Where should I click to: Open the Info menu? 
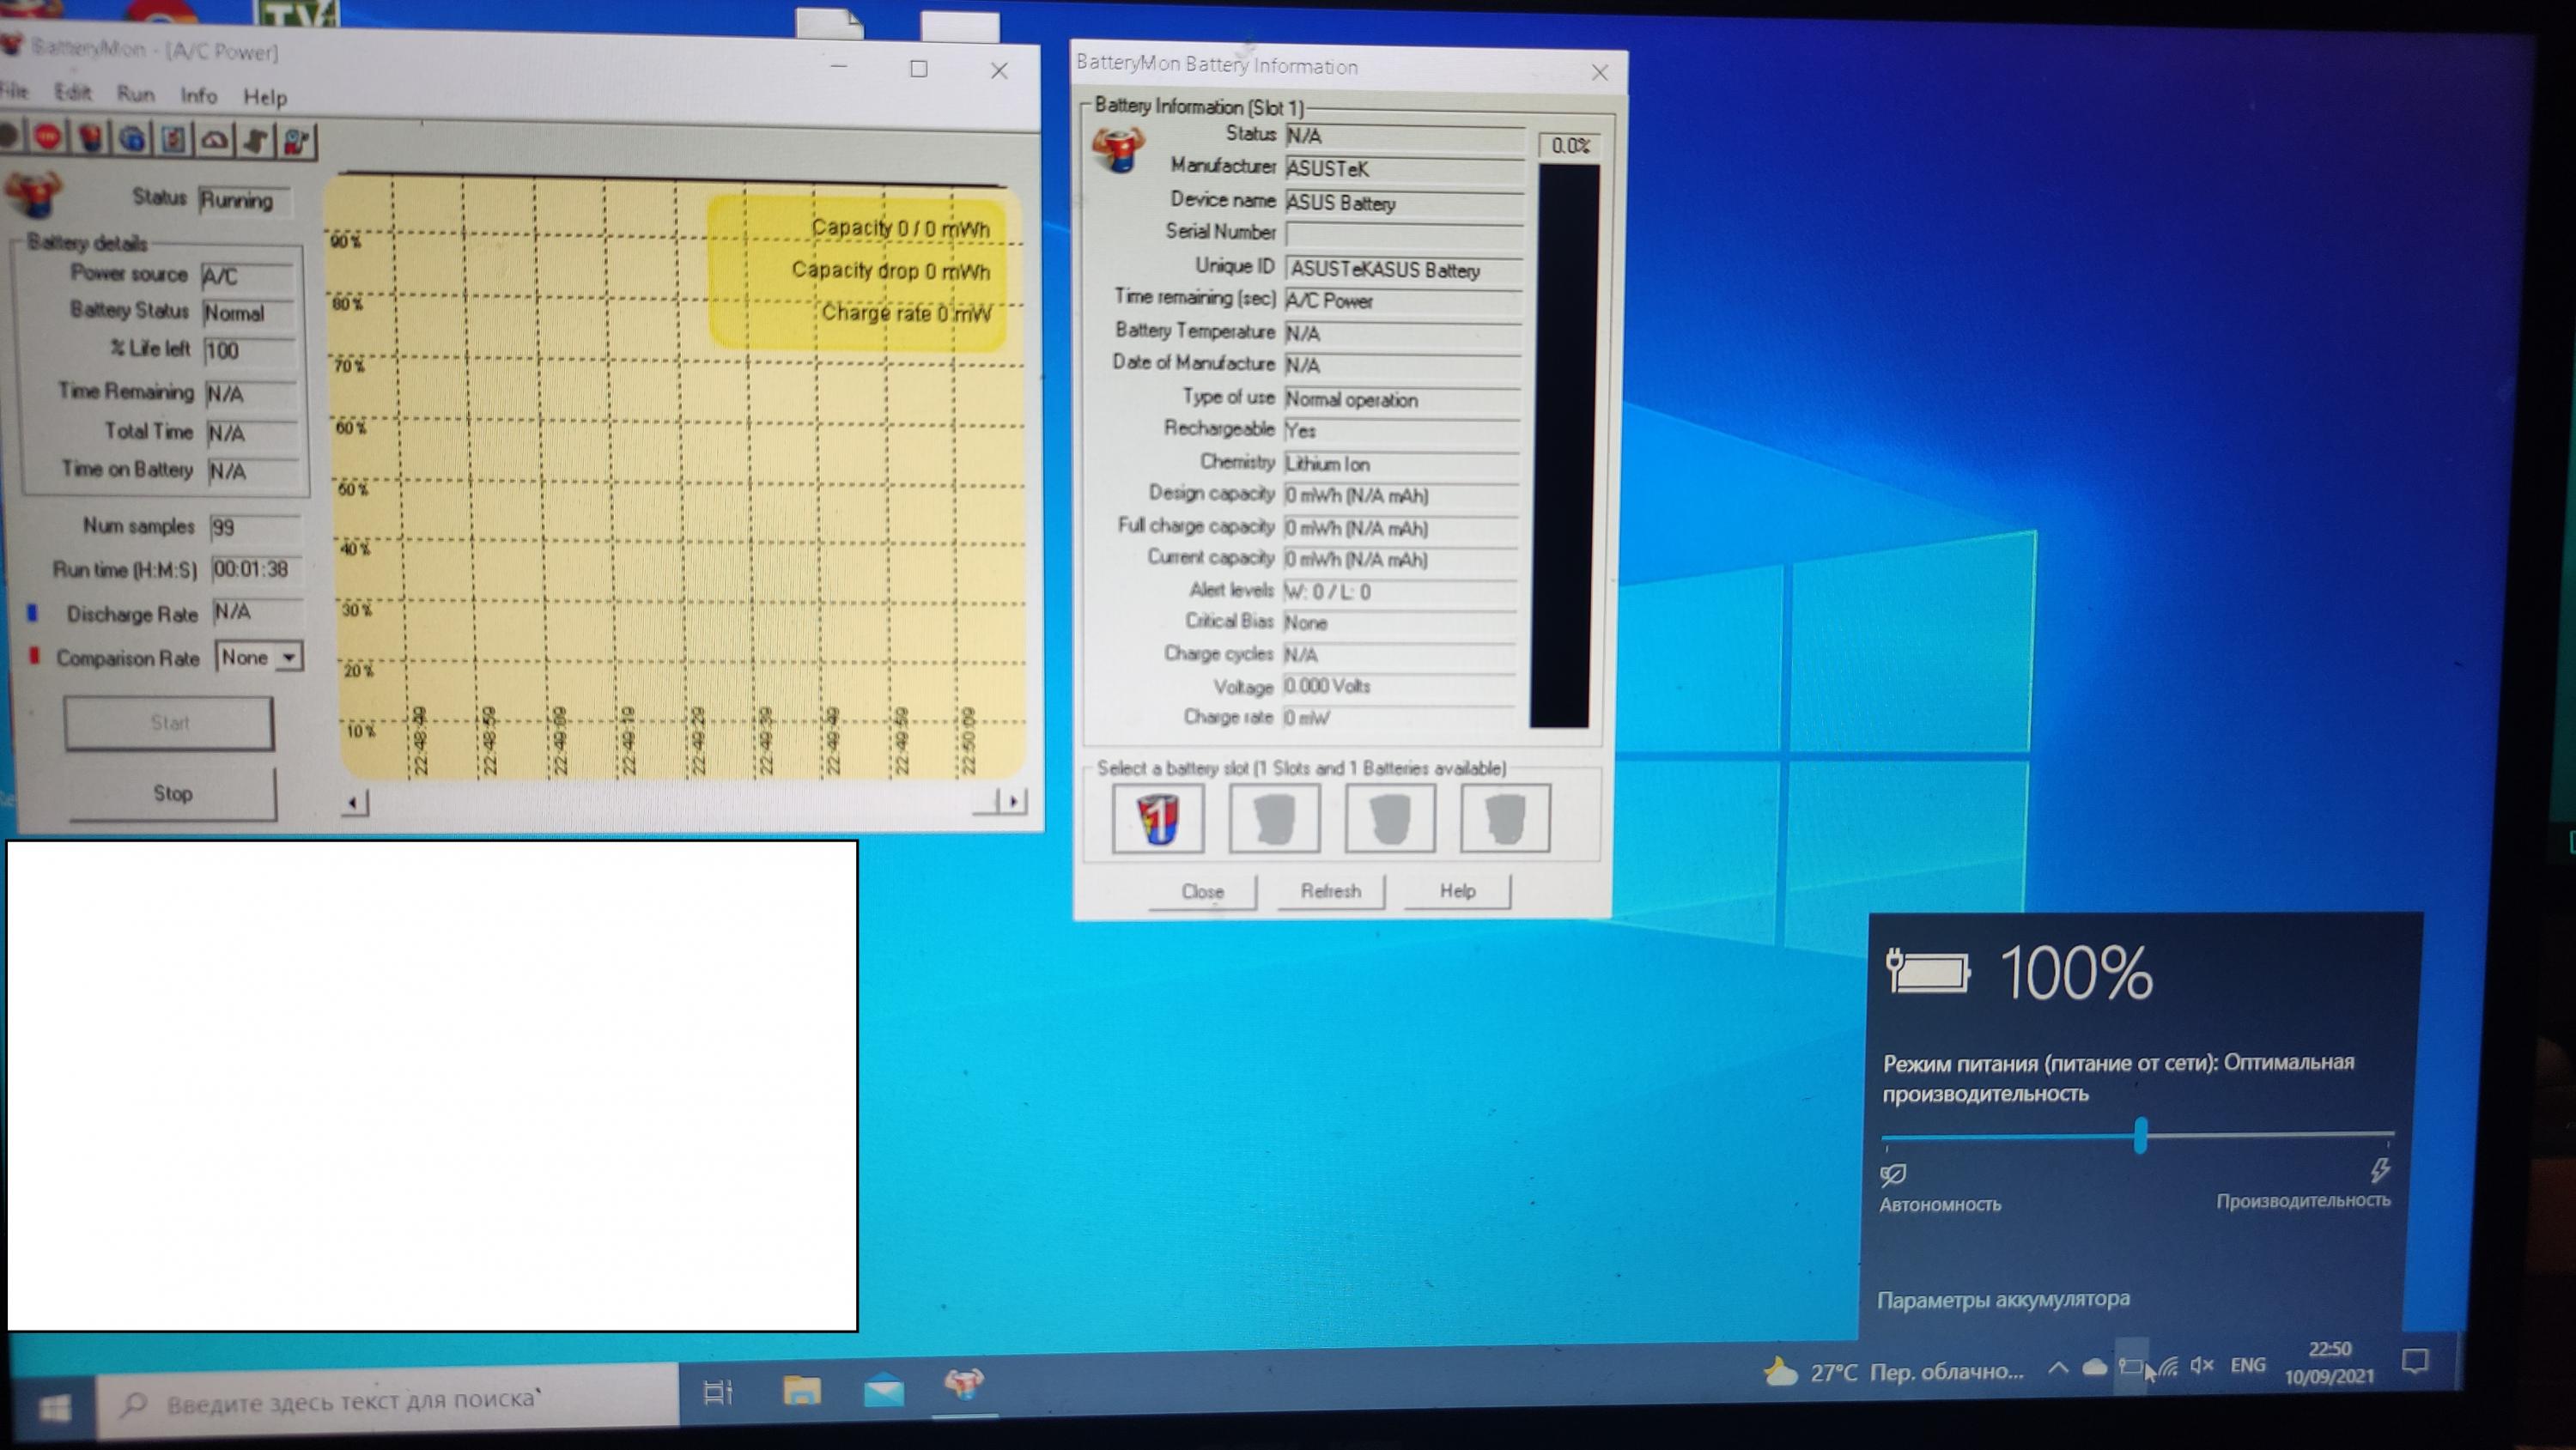(x=198, y=95)
